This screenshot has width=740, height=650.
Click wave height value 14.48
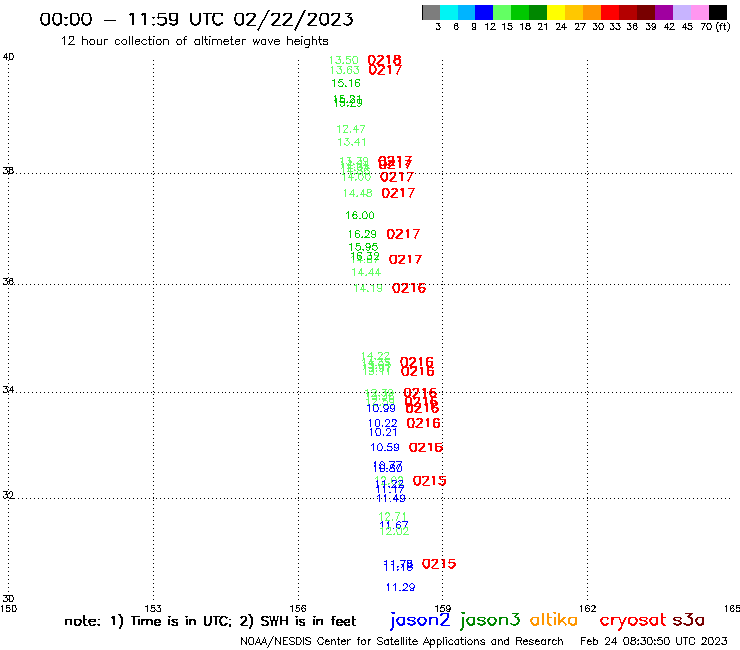pos(357,194)
